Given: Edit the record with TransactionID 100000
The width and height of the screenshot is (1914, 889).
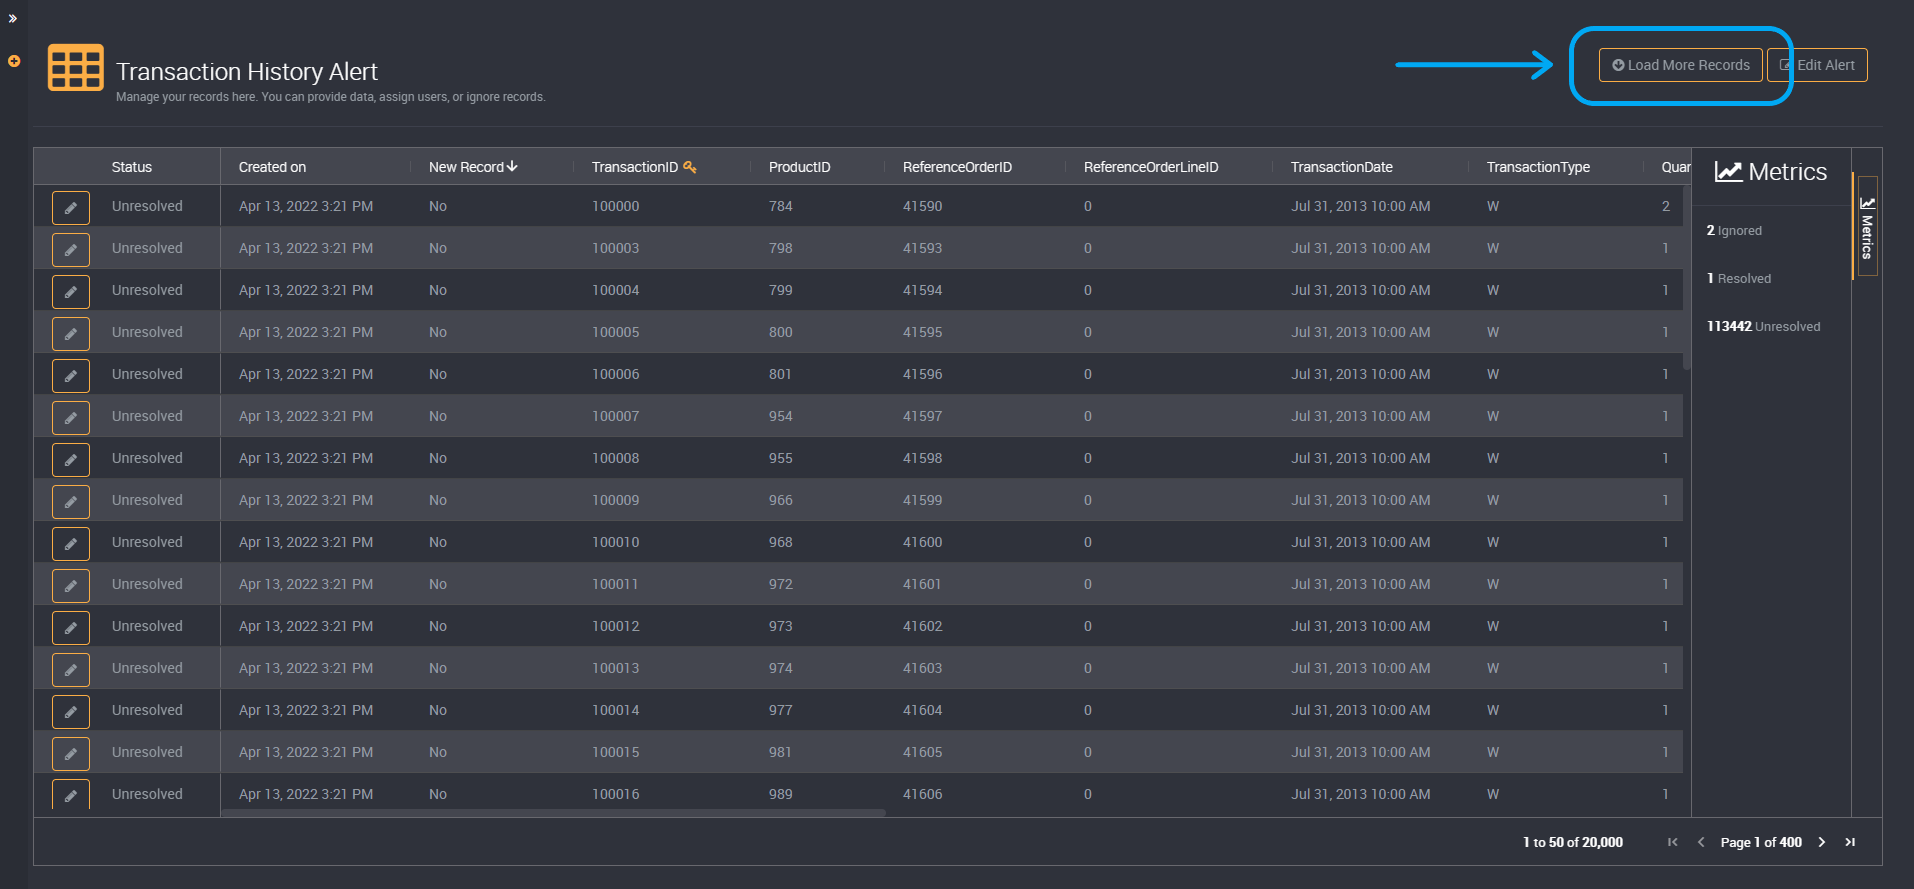Looking at the screenshot, I should coord(71,208).
